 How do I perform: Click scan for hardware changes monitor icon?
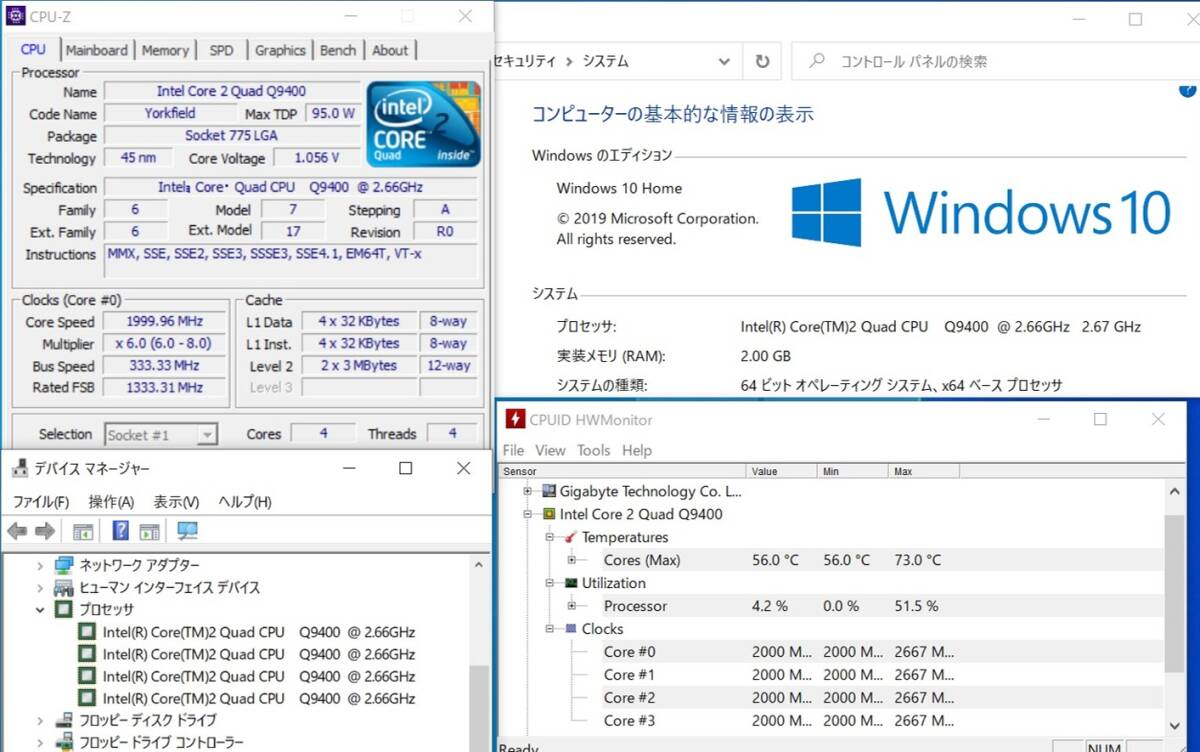187,531
